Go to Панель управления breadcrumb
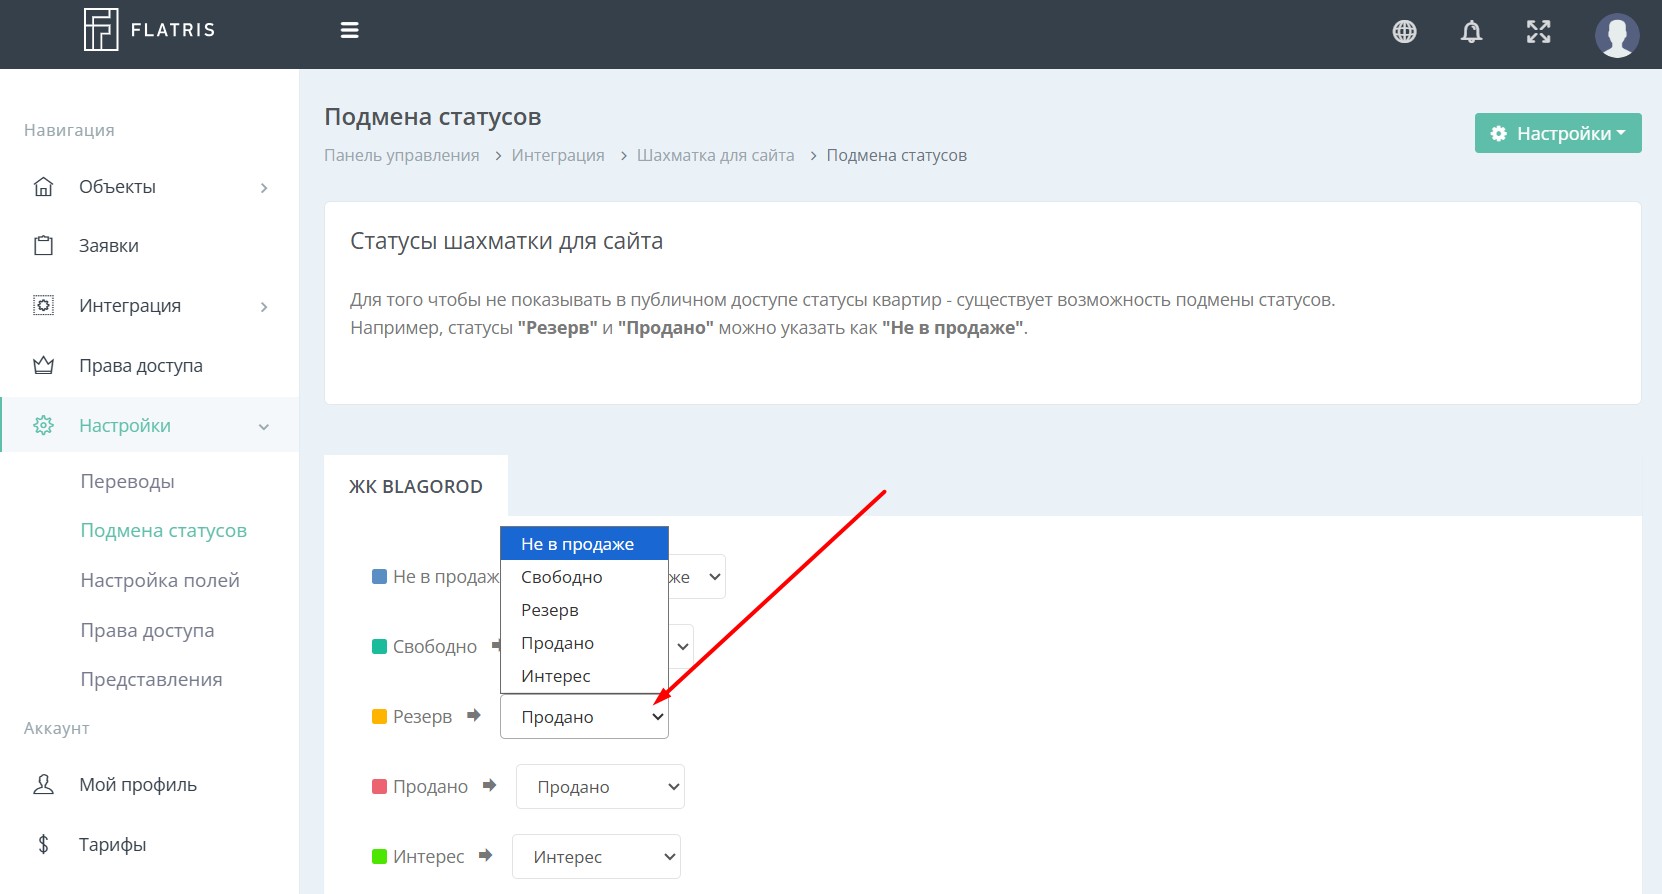This screenshot has width=1662, height=894. (401, 155)
